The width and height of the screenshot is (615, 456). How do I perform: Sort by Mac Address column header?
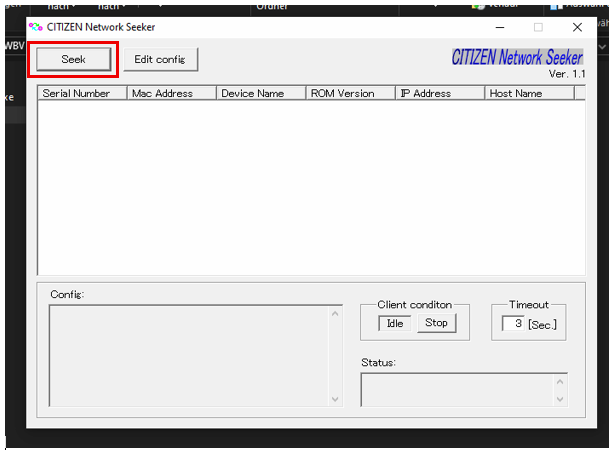[x=171, y=93]
